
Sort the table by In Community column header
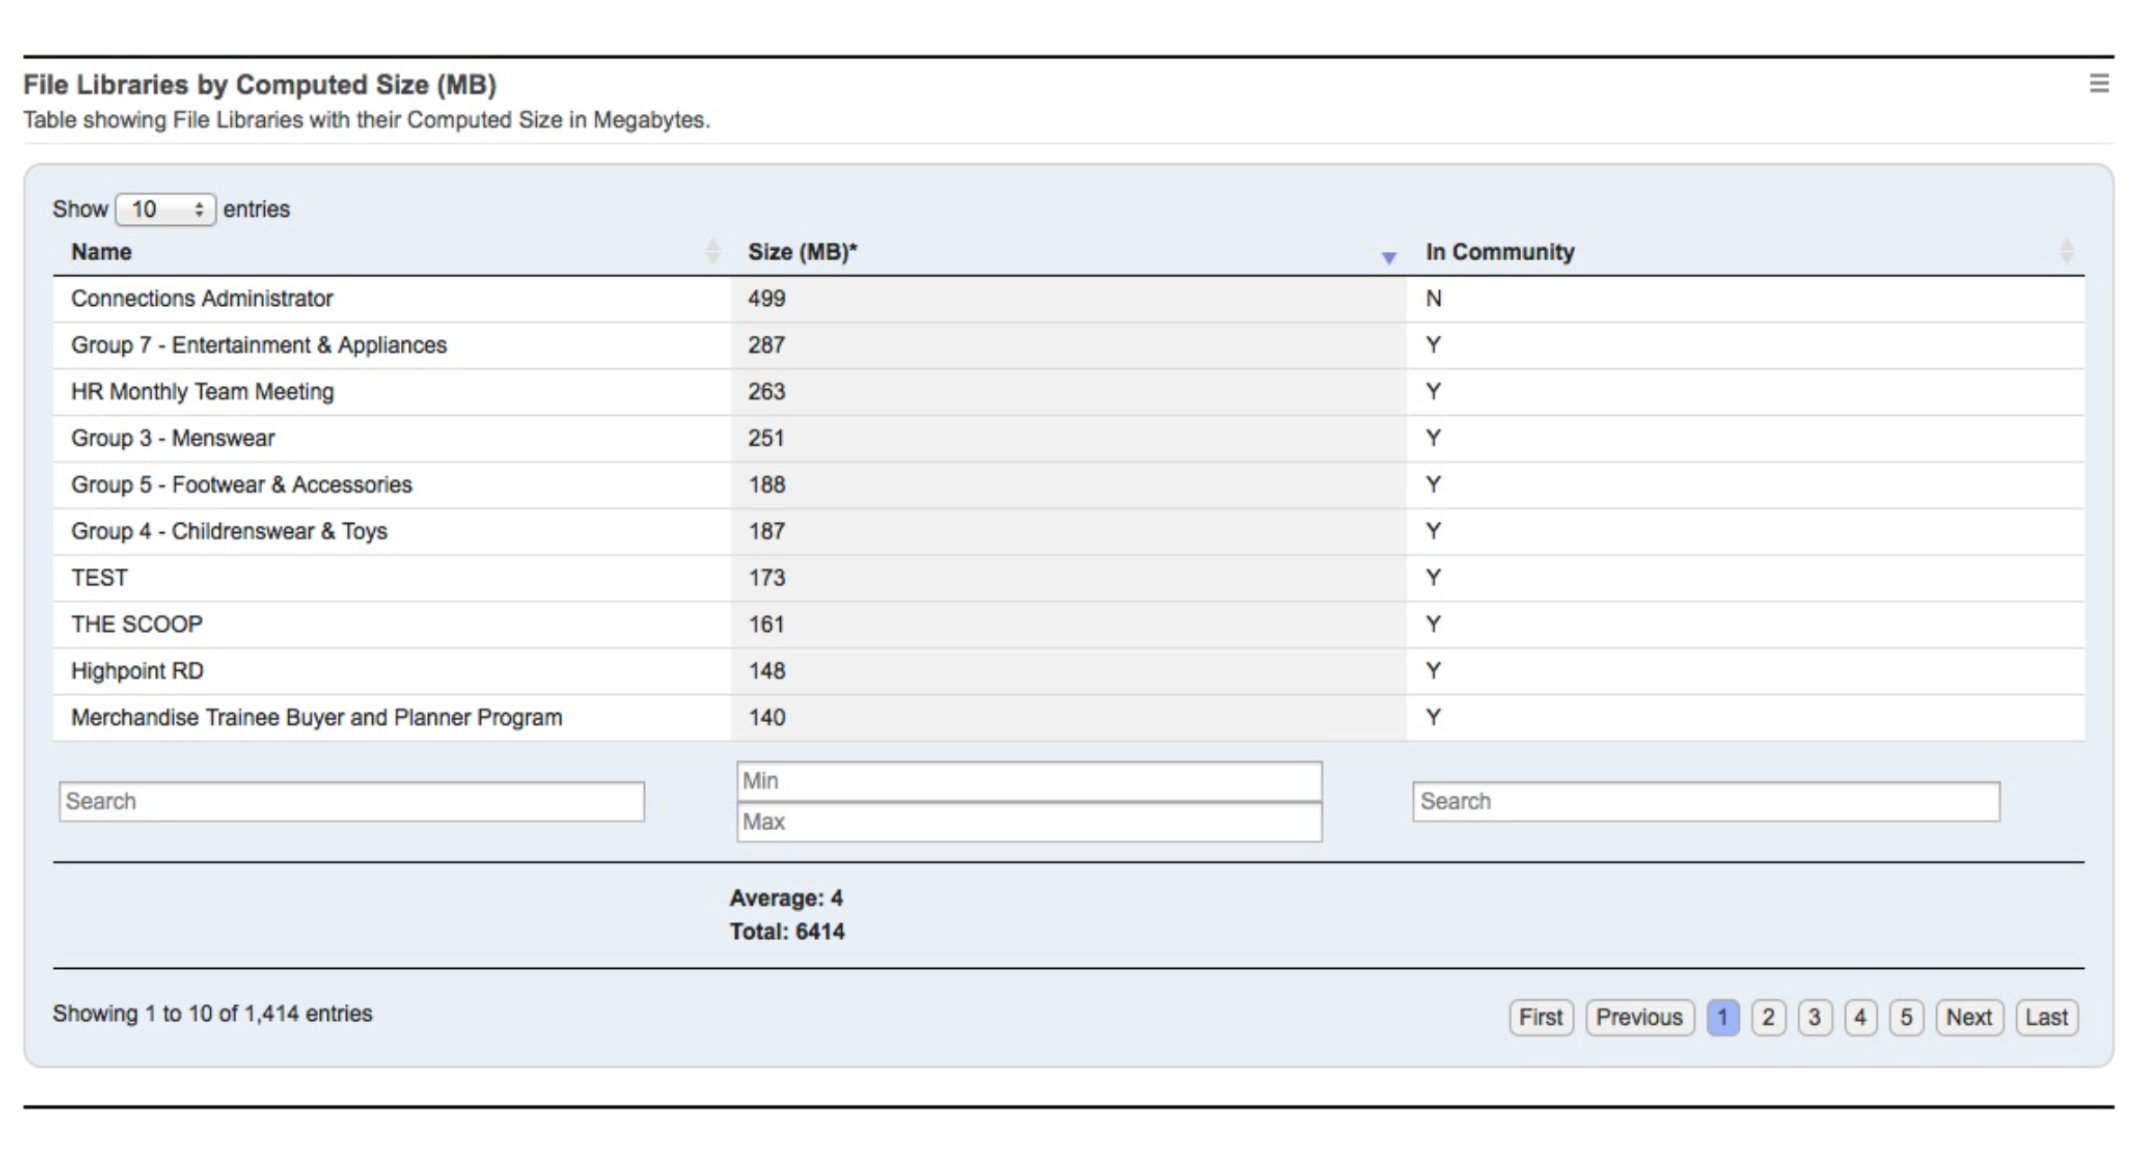[1500, 252]
